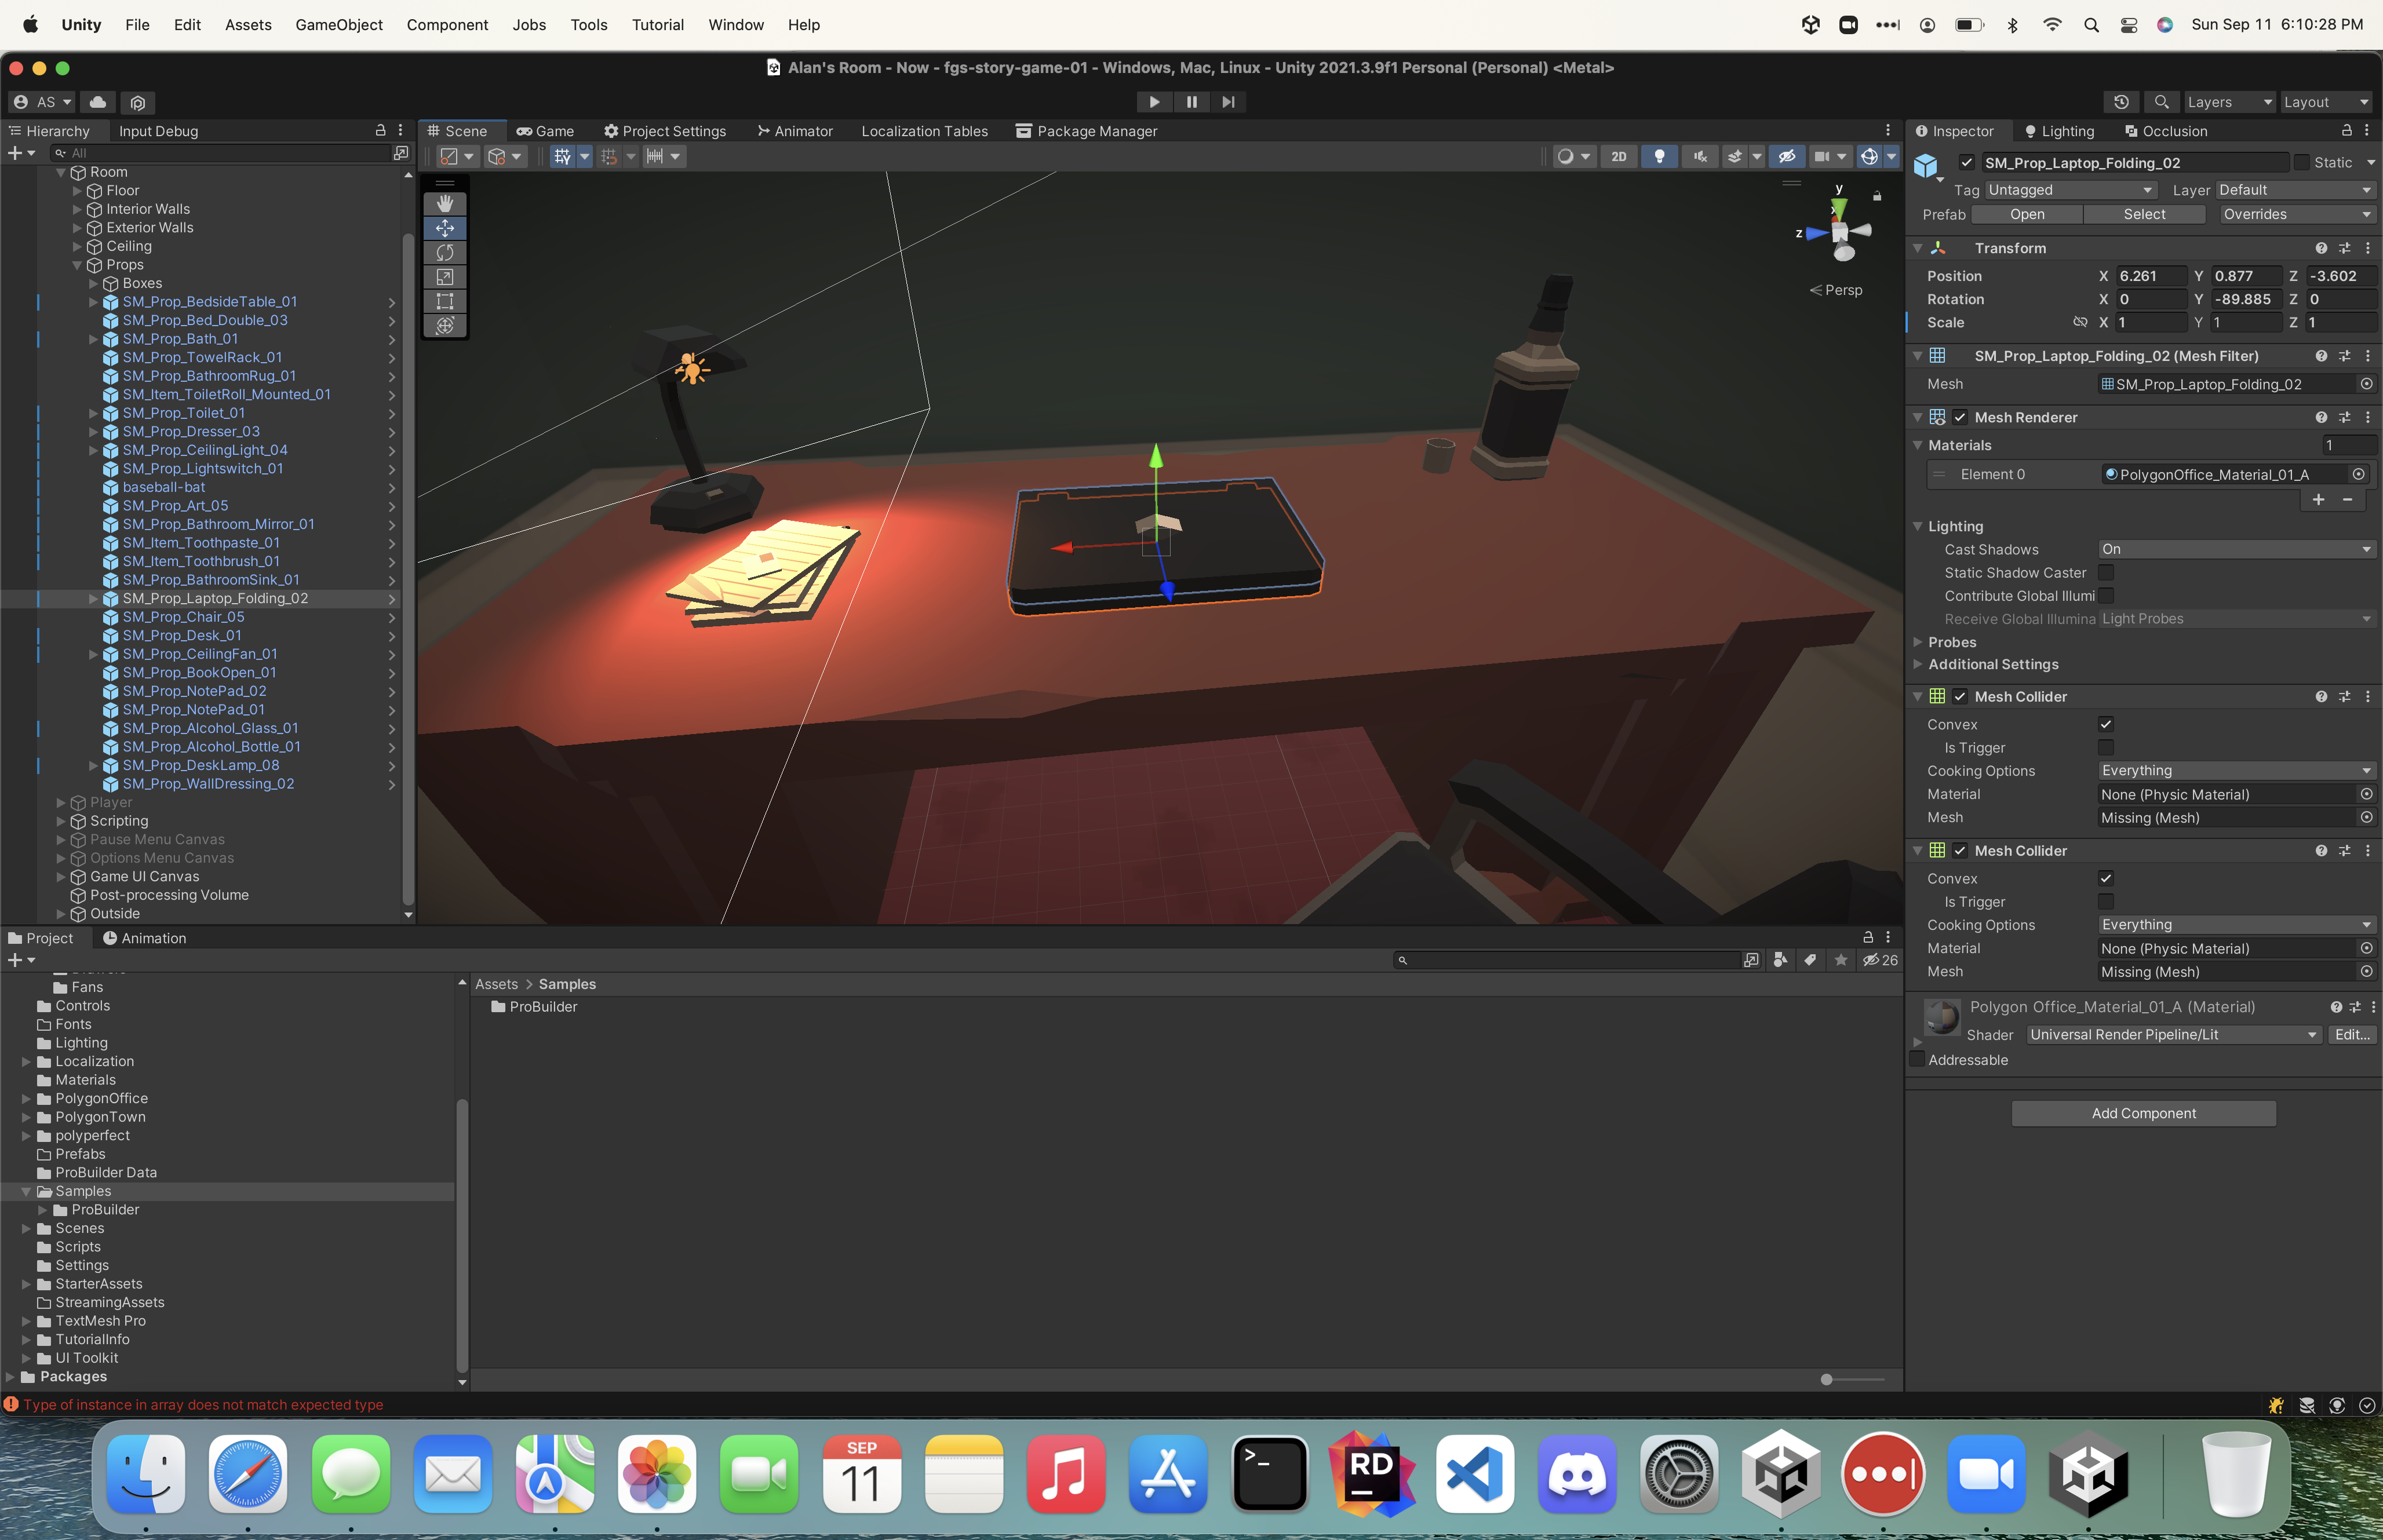Remove material element with minus button

click(2347, 500)
